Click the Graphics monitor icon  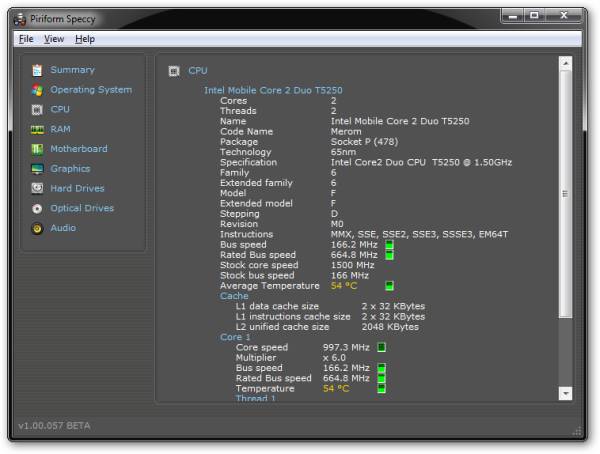point(37,169)
